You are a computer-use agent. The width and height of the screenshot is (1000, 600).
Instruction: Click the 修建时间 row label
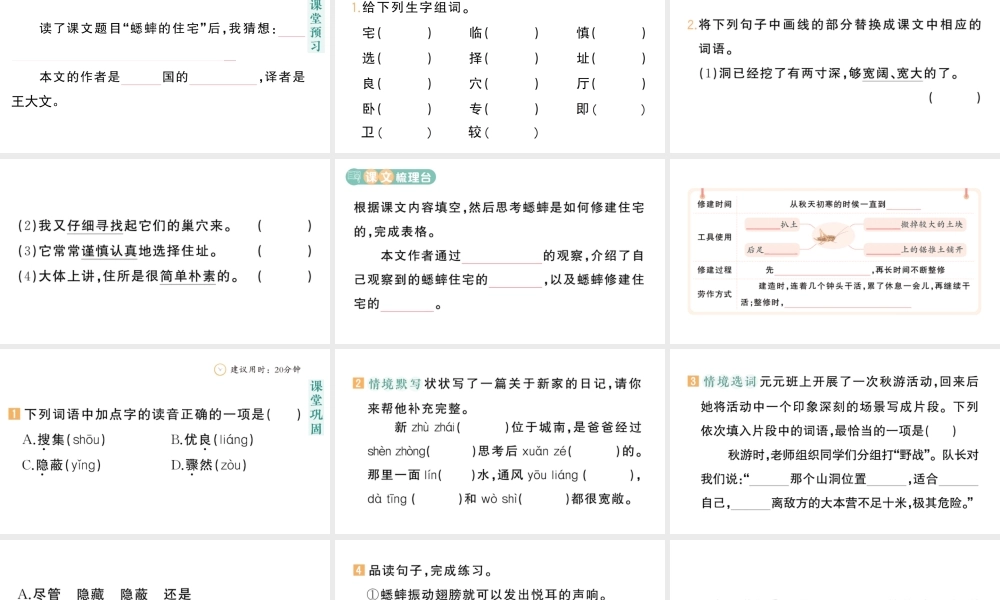(714, 204)
